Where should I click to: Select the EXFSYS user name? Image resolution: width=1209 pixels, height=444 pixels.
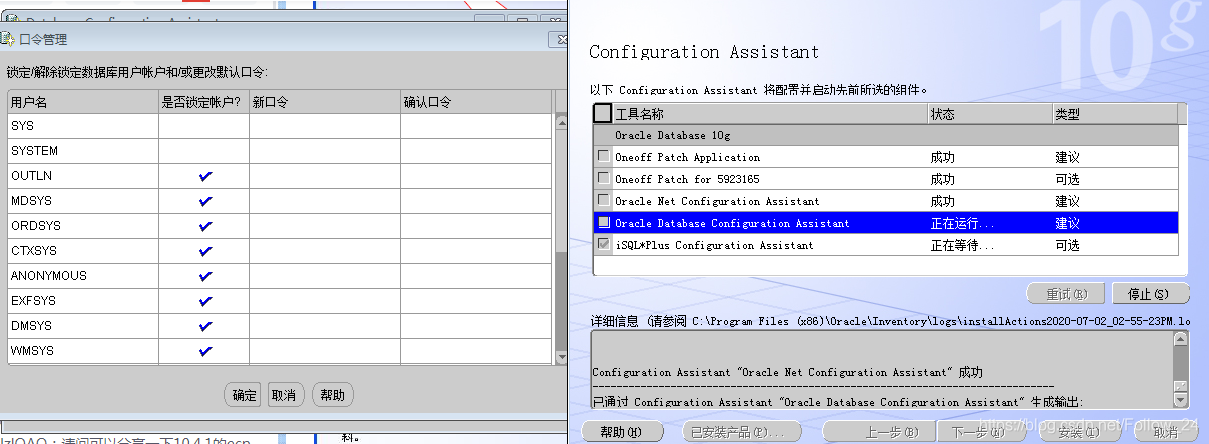(33, 301)
